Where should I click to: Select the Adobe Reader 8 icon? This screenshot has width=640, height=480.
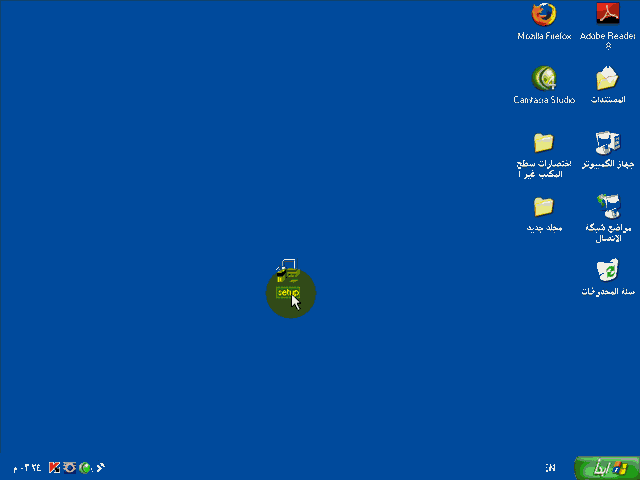[608, 15]
